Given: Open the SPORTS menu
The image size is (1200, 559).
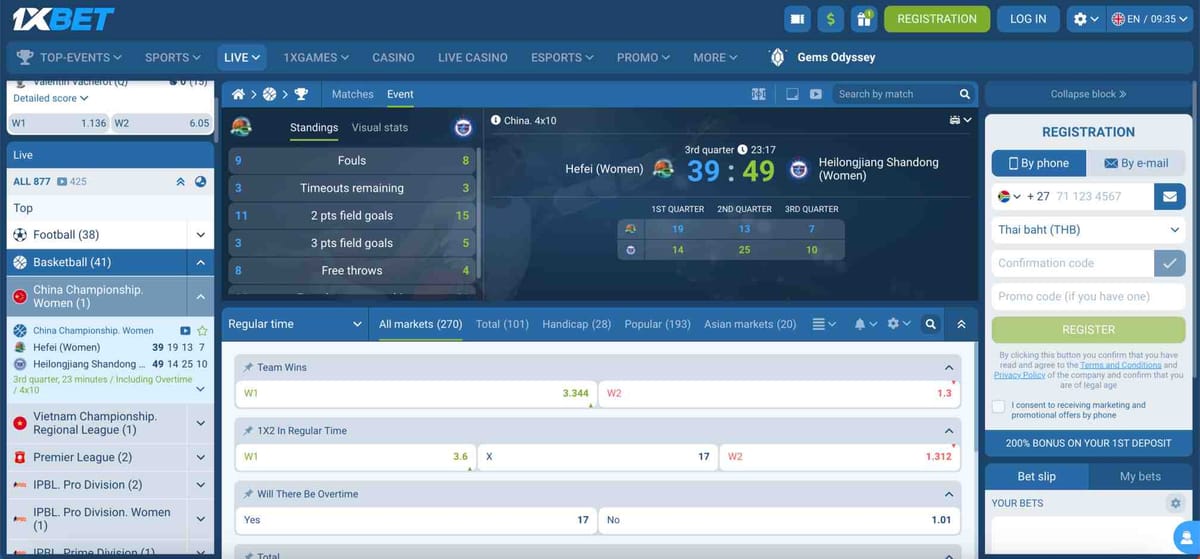Looking at the screenshot, I should [x=172, y=57].
